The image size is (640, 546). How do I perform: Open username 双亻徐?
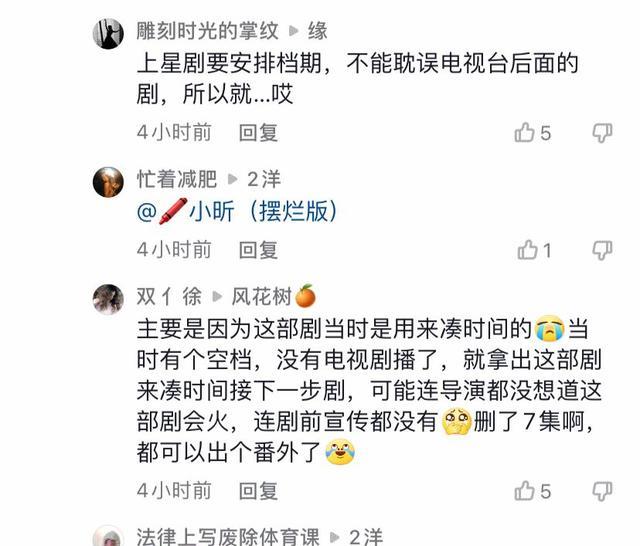tap(169, 296)
